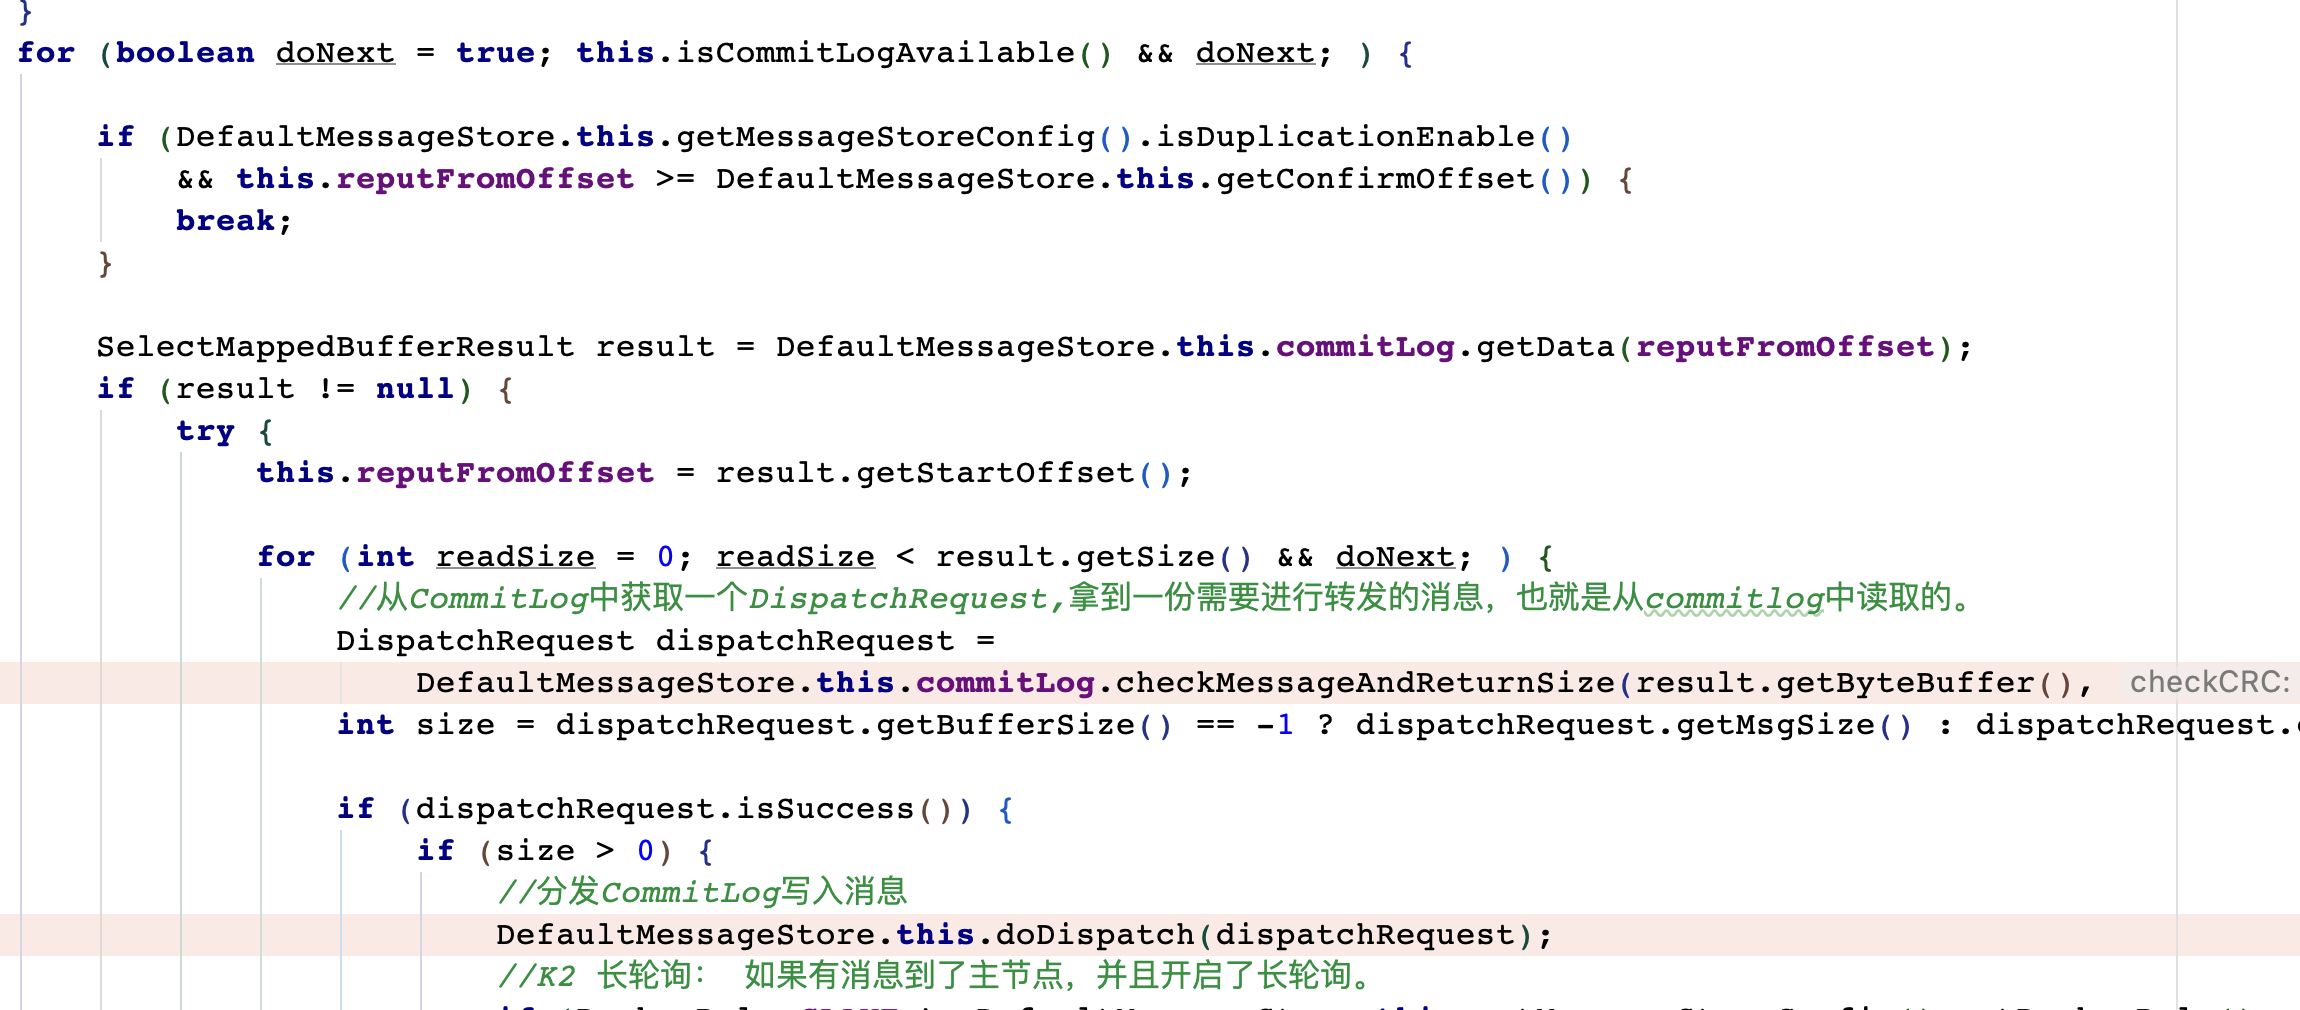This screenshot has width=2300, height=1010.
Task: Click commitLog field before checkMessageAndReturnSize
Action: [1005, 683]
